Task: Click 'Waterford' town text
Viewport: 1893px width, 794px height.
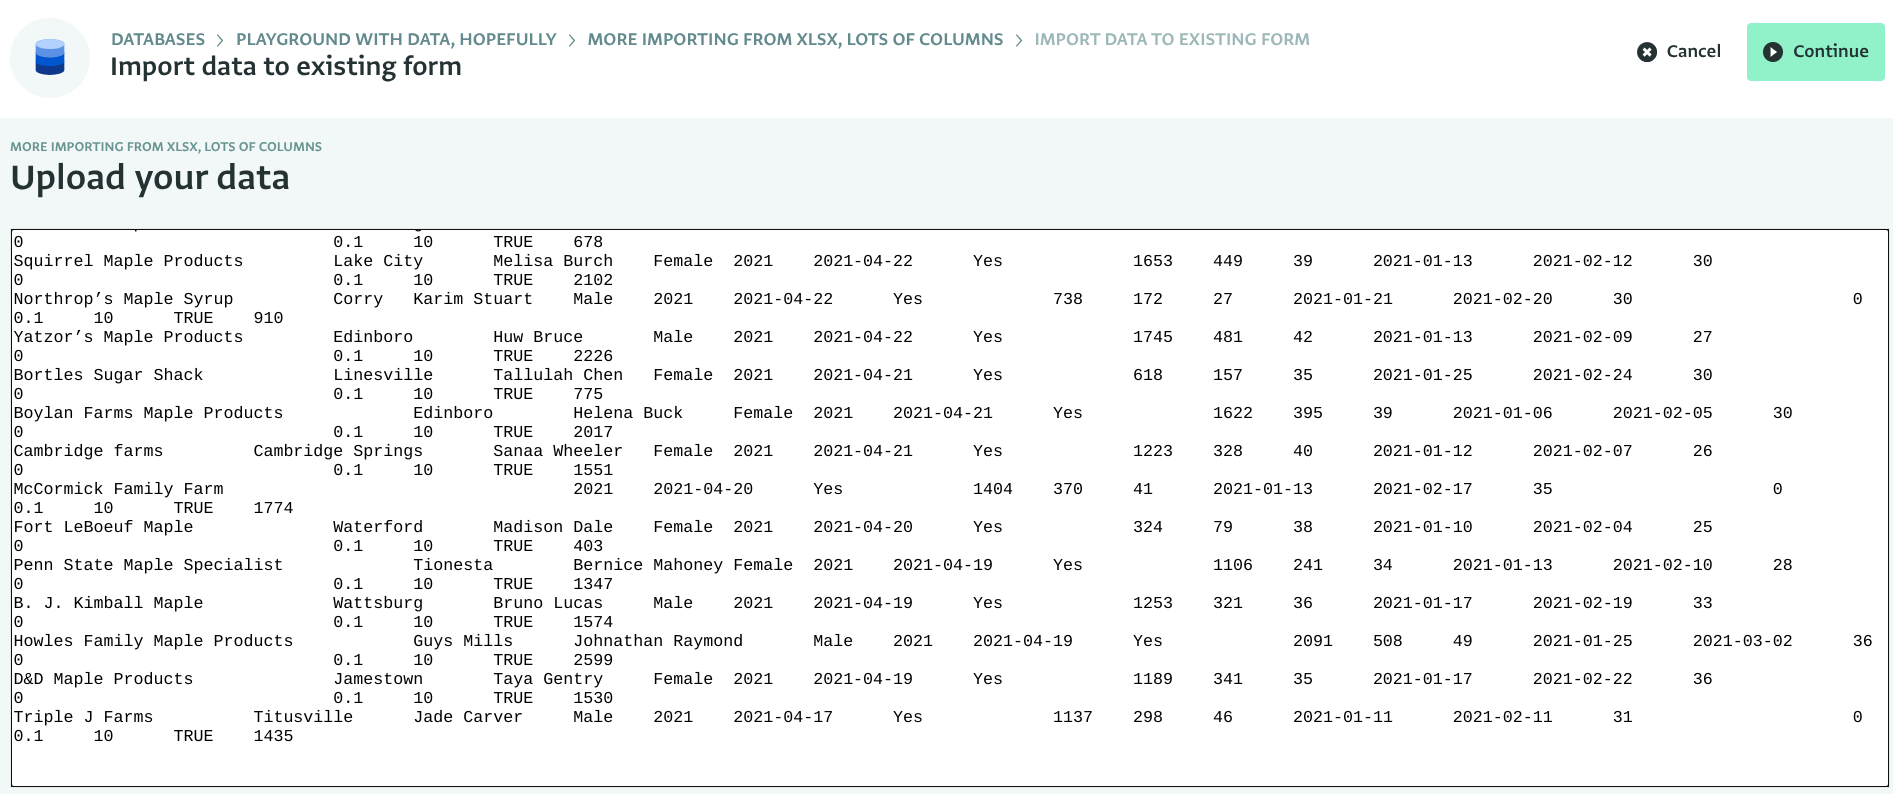Action: tap(378, 527)
